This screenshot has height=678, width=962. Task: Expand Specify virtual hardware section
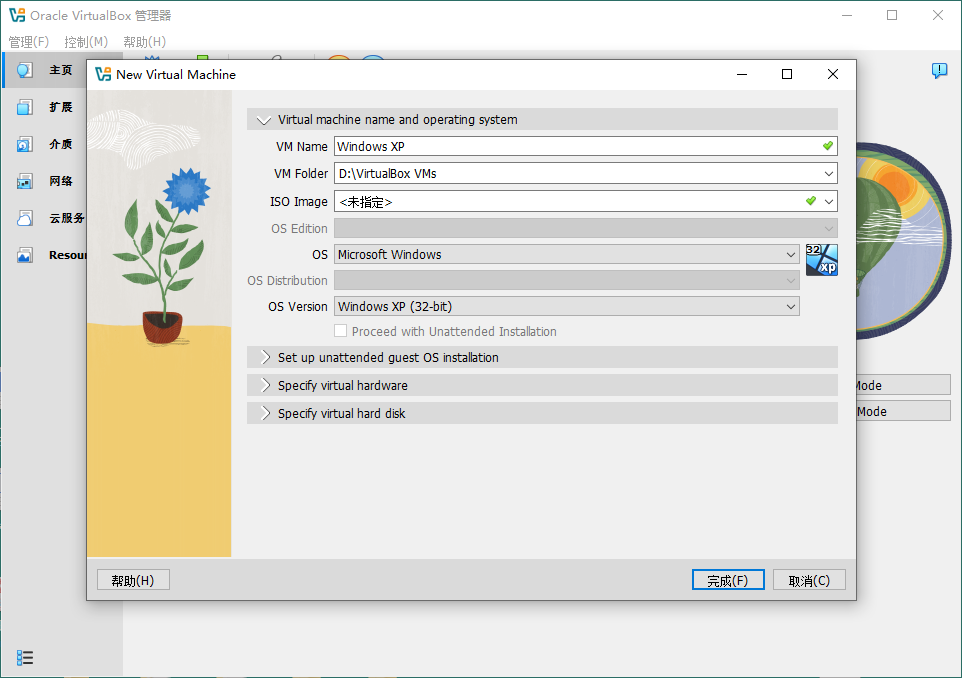coord(342,385)
